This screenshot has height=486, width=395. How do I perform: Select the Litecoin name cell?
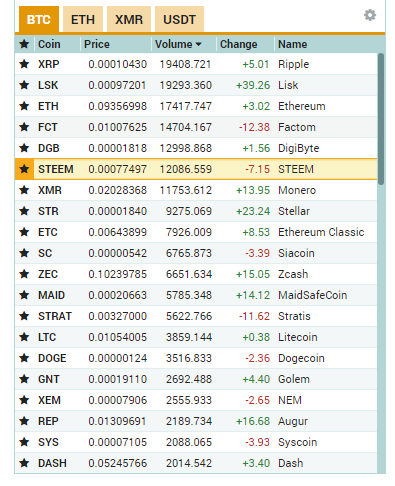[298, 337]
